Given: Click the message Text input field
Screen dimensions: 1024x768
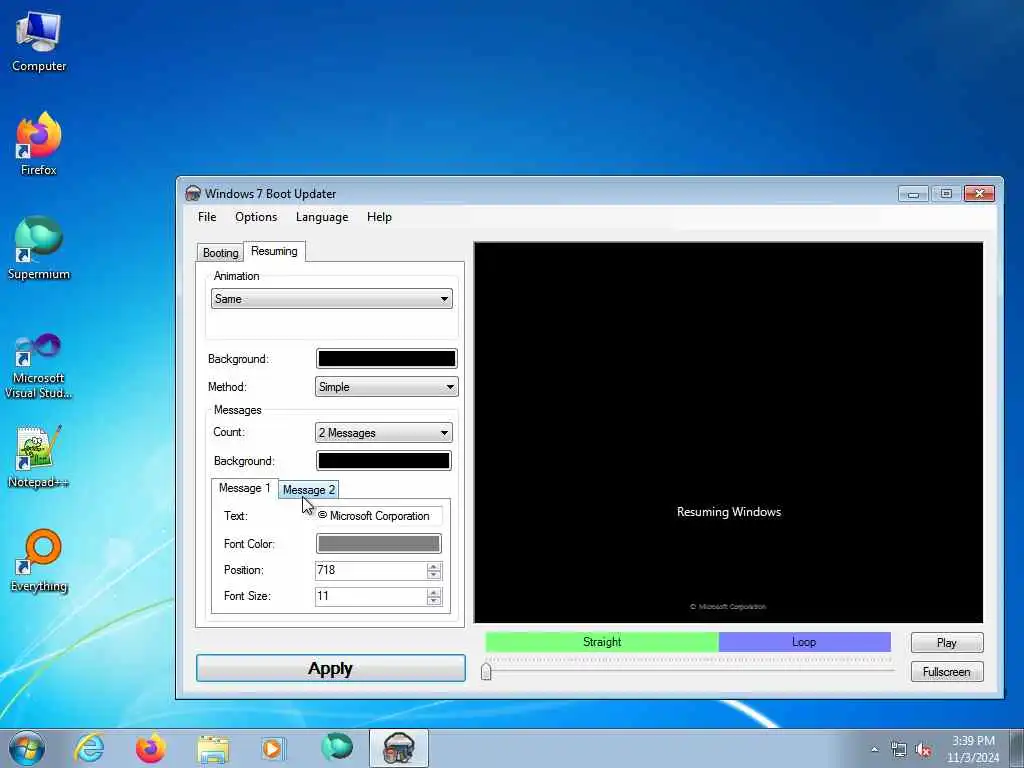Looking at the screenshot, I should tap(379, 516).
